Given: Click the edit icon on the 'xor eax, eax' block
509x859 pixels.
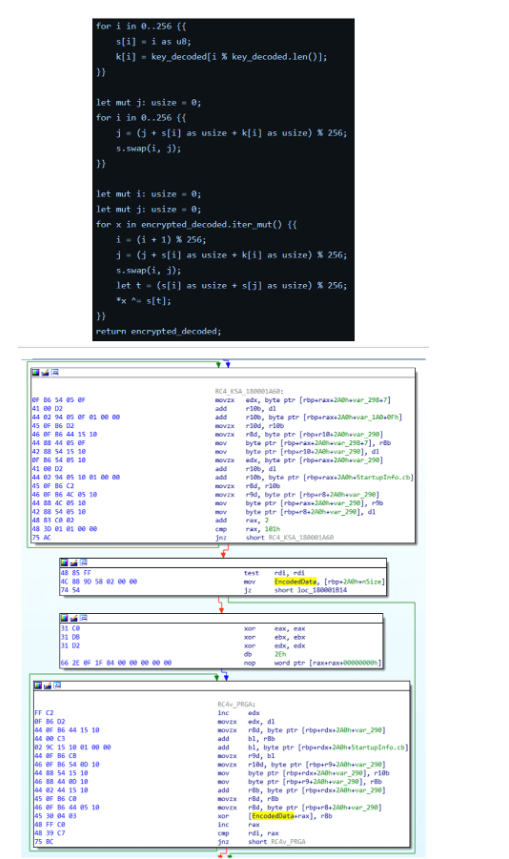Looking at the screenshot, I should 73,618.
